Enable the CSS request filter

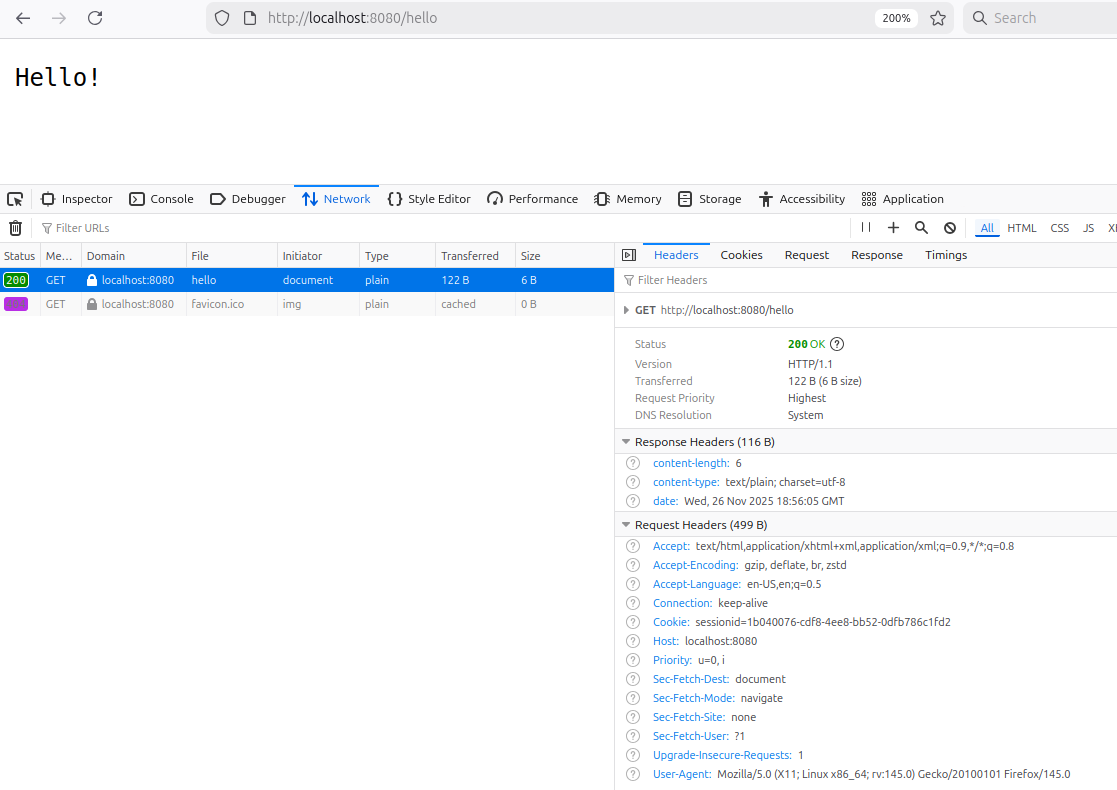pos(1059,228)
